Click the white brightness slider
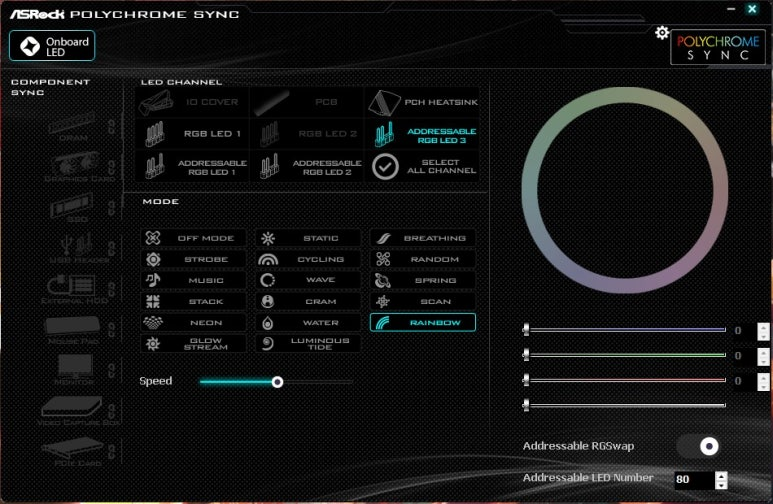The image size is (773, 504). tap(626, 405)
